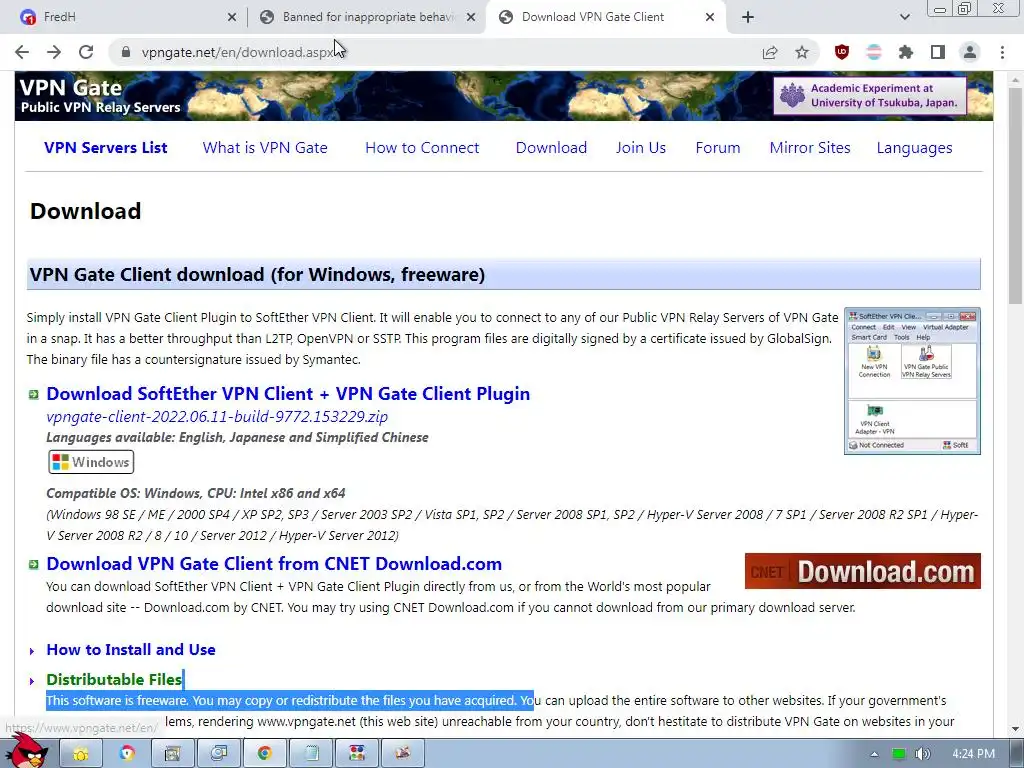Viewport: 1024px width, 768px height.
Task: Open the SoftEther VPN taskbar icon
Action: coord(357,754)
